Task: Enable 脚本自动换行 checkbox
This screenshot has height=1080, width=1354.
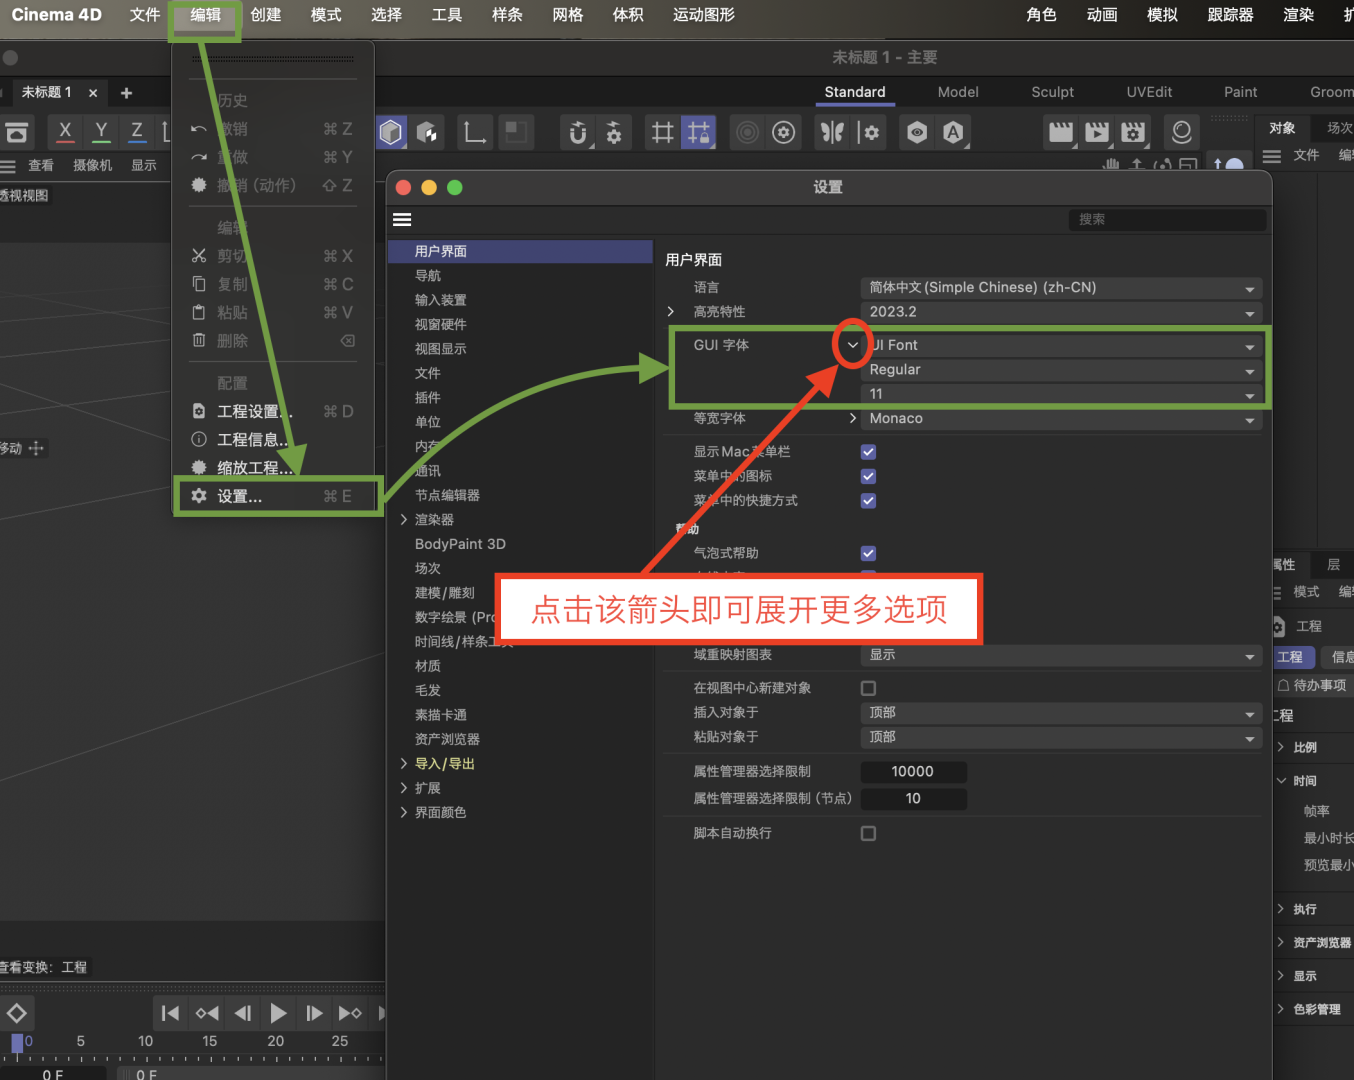Action: tap(868, 833)
